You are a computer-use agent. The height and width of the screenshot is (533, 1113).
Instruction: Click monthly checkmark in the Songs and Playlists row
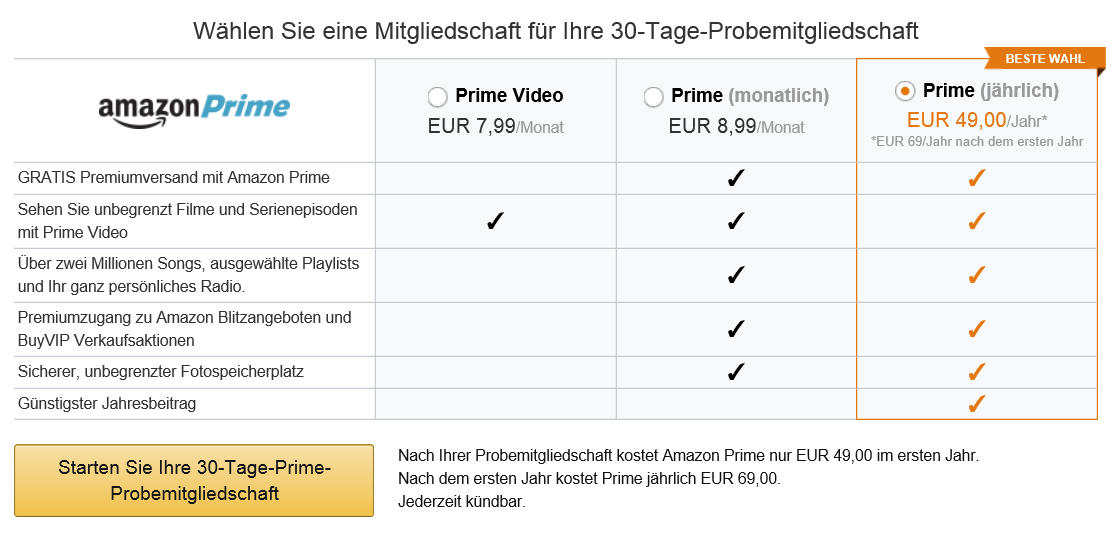pyautogui.click(x=736, y=275)
